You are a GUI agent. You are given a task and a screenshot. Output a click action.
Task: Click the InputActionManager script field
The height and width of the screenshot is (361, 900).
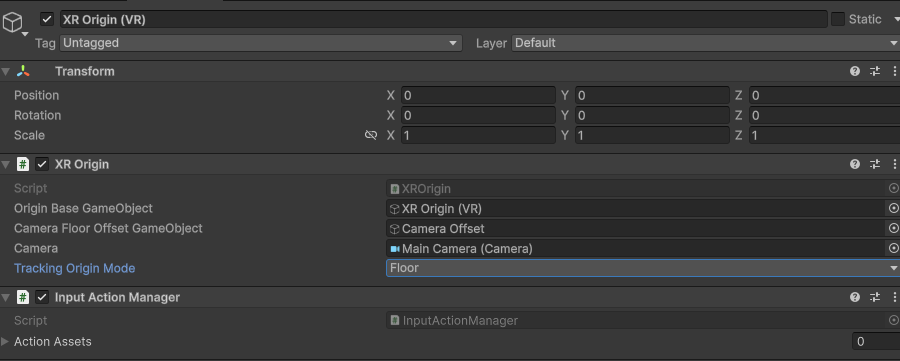(x=637, y=320)
